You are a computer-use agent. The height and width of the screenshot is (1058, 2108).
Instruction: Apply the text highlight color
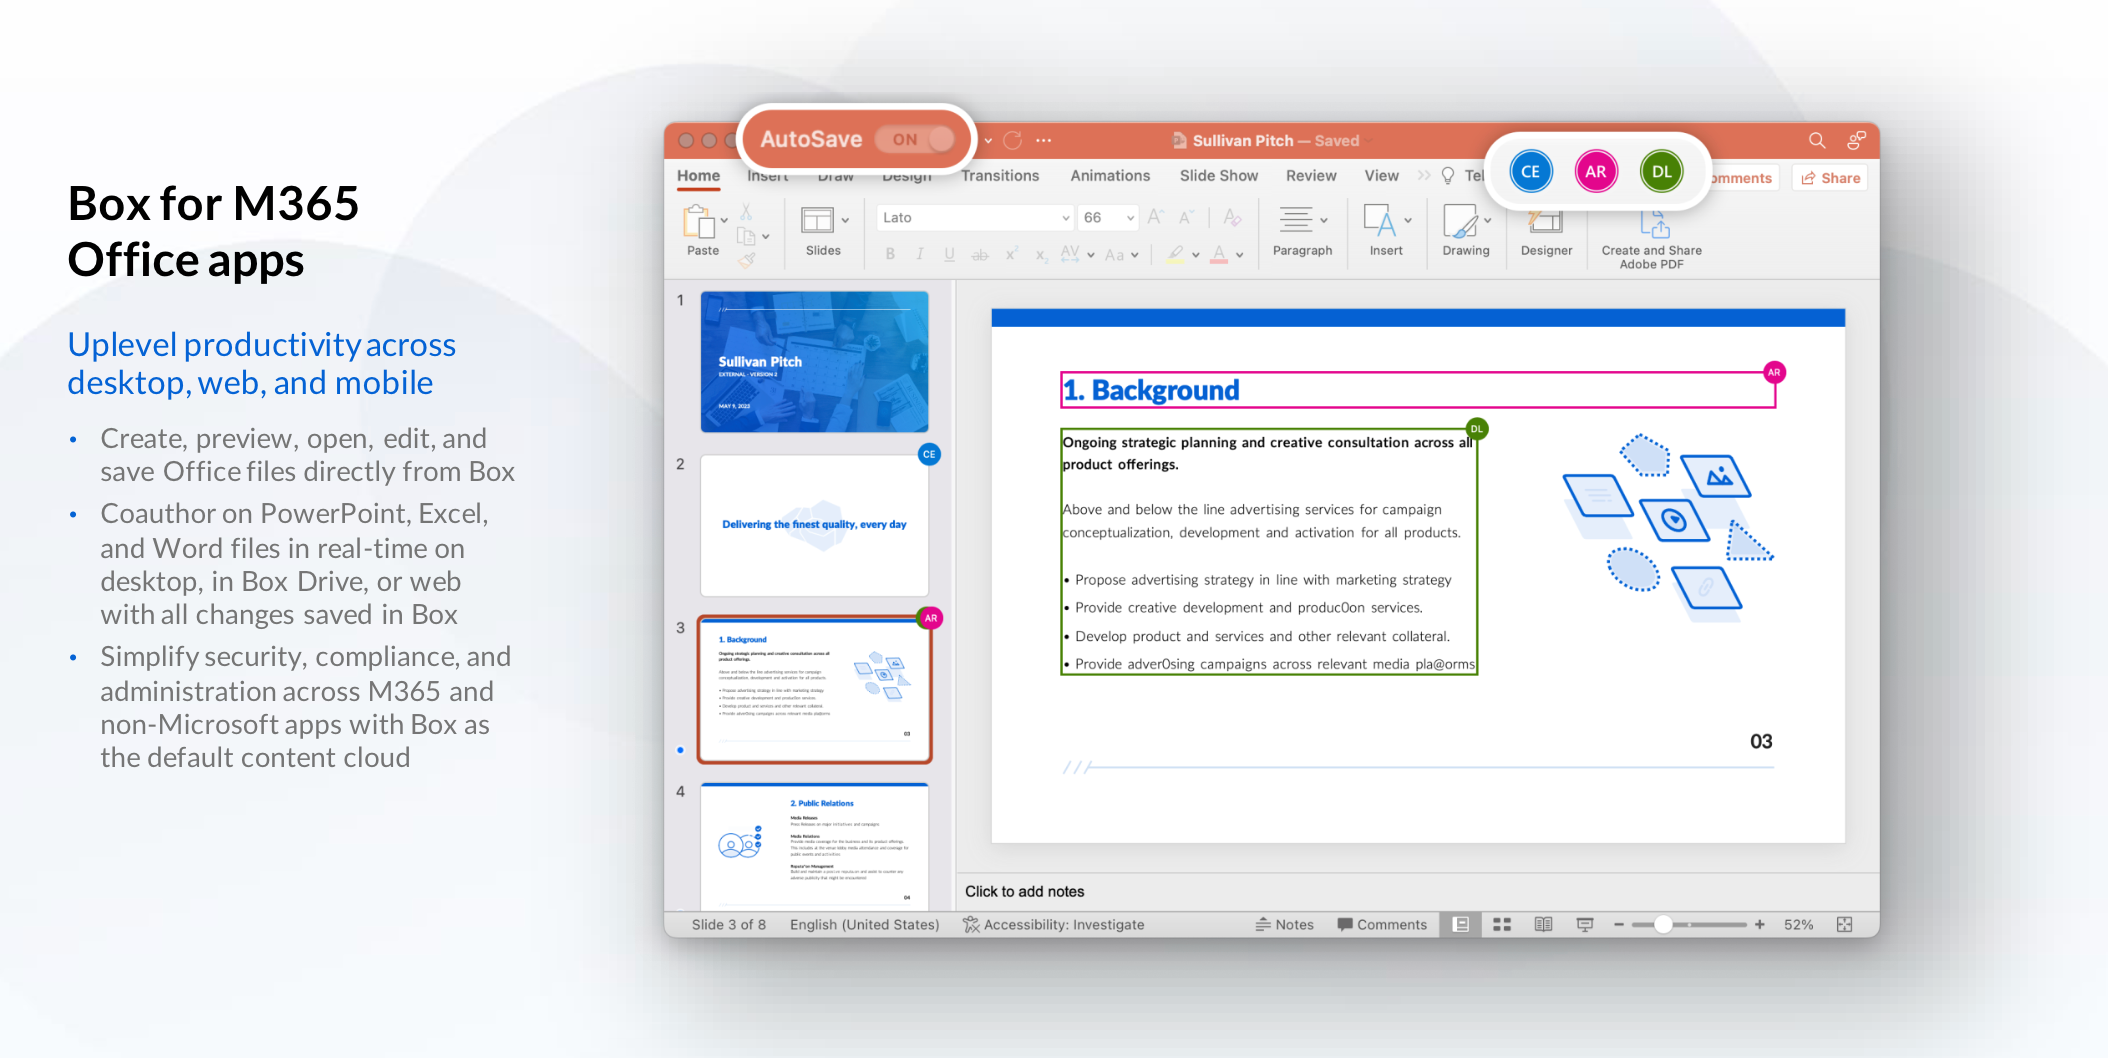click(x=1175, y=254)
